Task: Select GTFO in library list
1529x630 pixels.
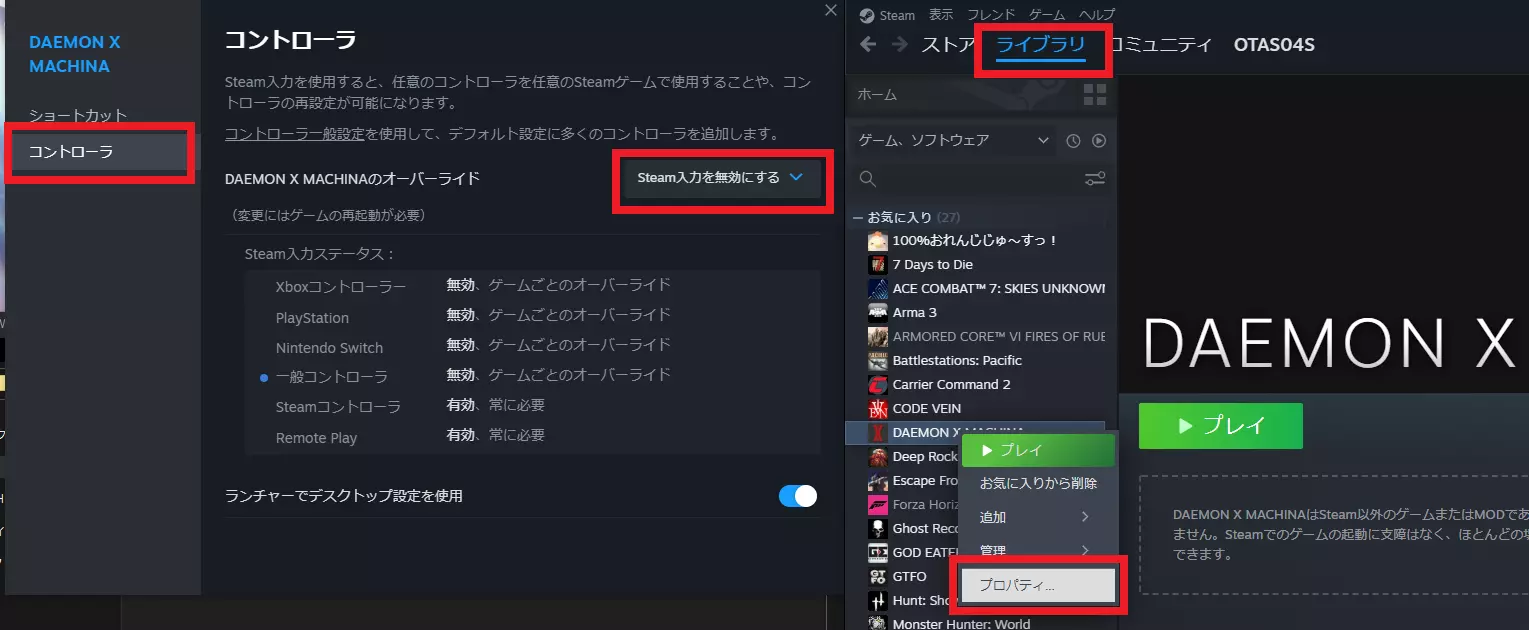Action: pyautogui.click(x=910, y=577)
